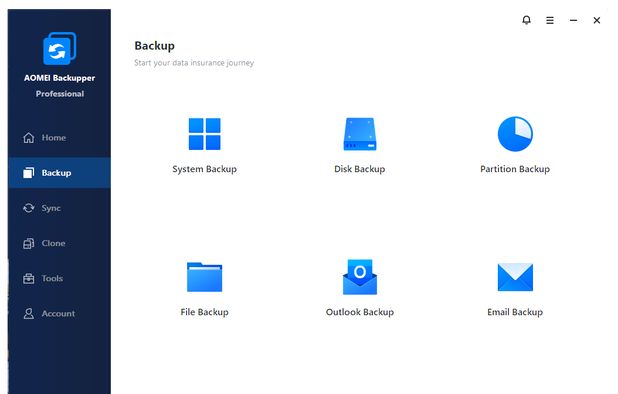Choose the Partition Backup pie icon

(x=515, y=134)
